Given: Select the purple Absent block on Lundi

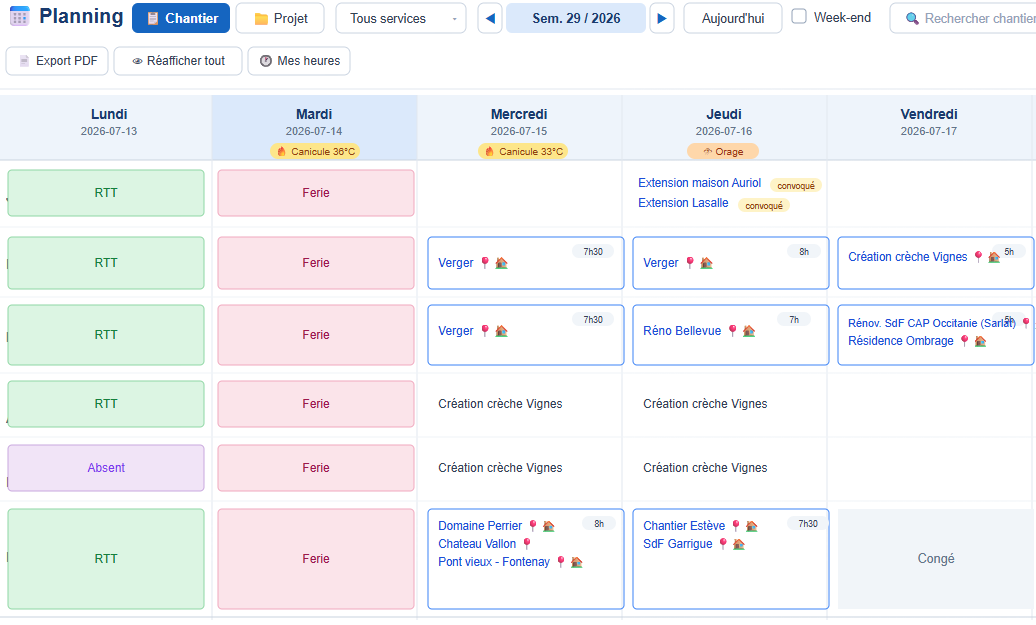Looking at the screenshot, I should (x=106, y=468).
